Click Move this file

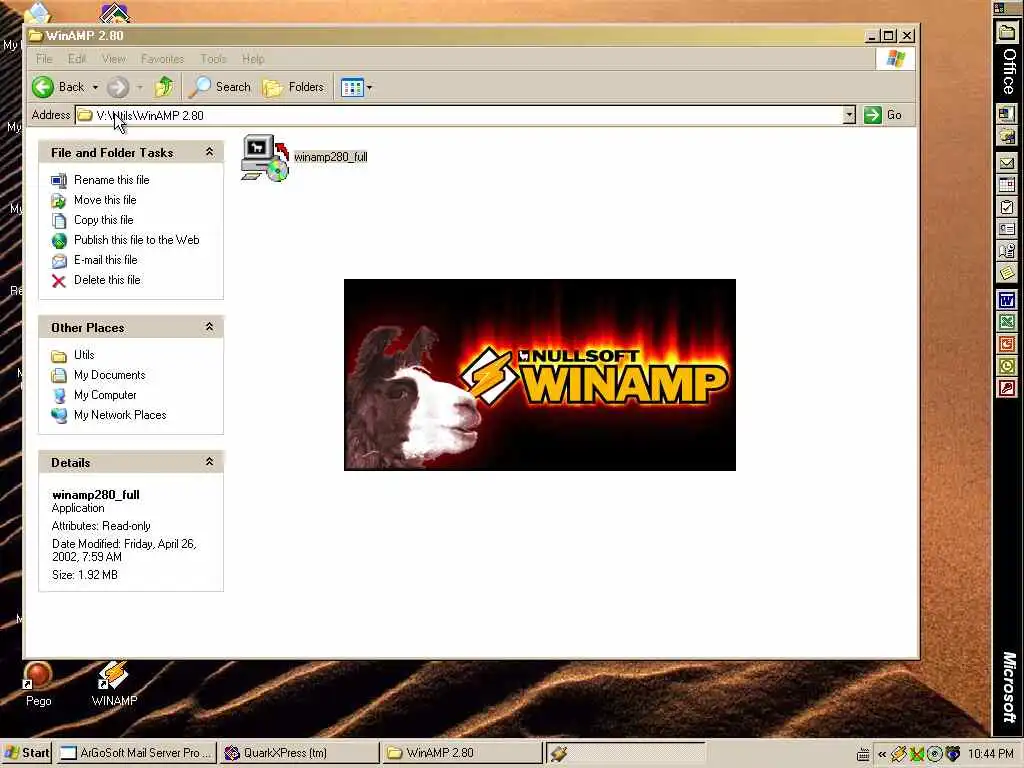[x=105, y=200]
